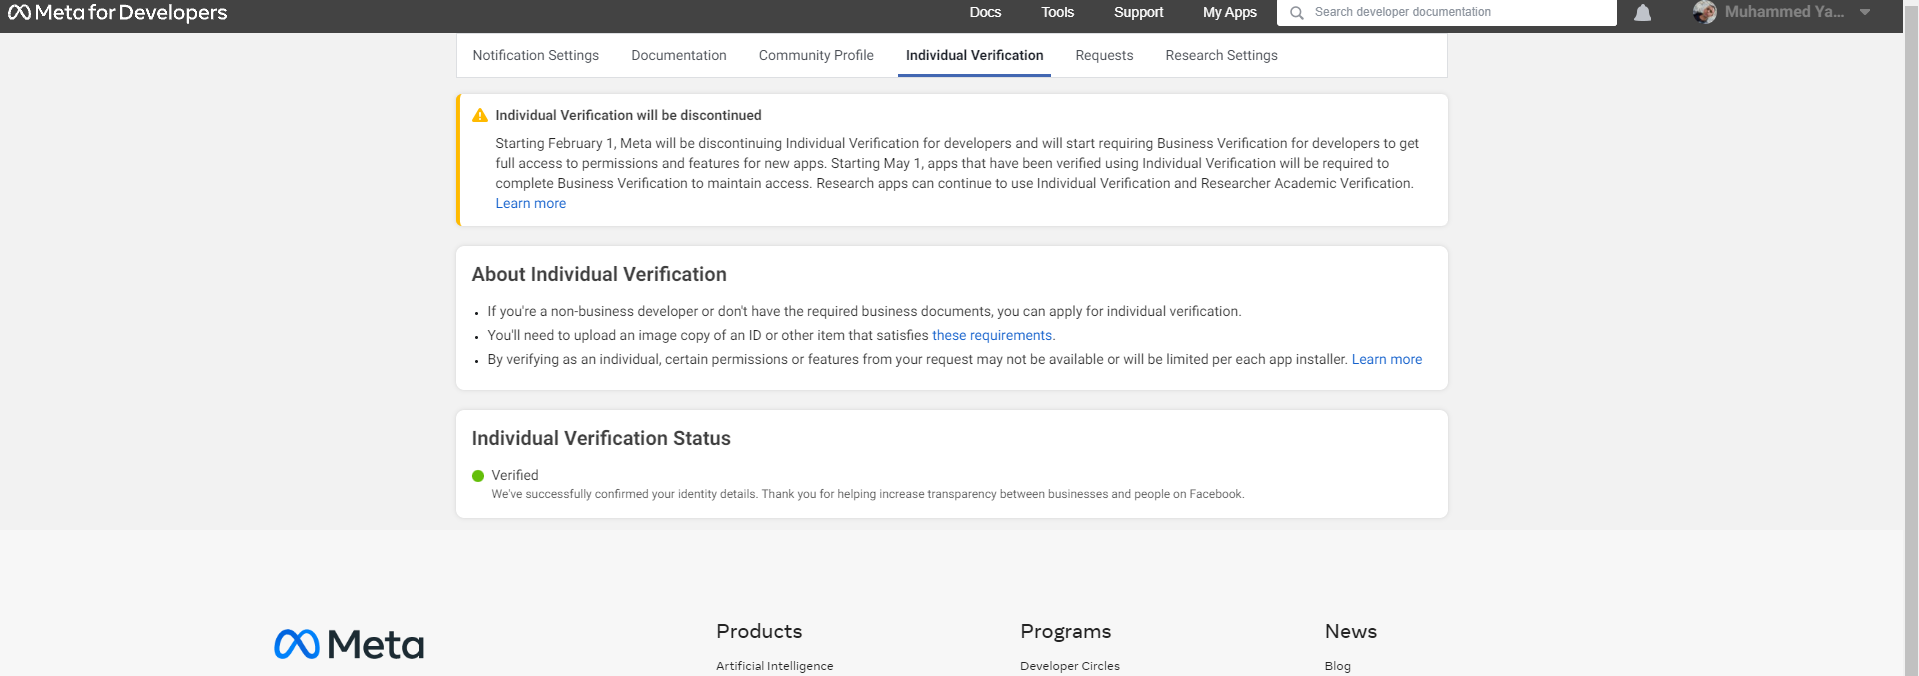Open the these requirements link
This screenshot has height=676, width=1919.
(x=992, y=335)
